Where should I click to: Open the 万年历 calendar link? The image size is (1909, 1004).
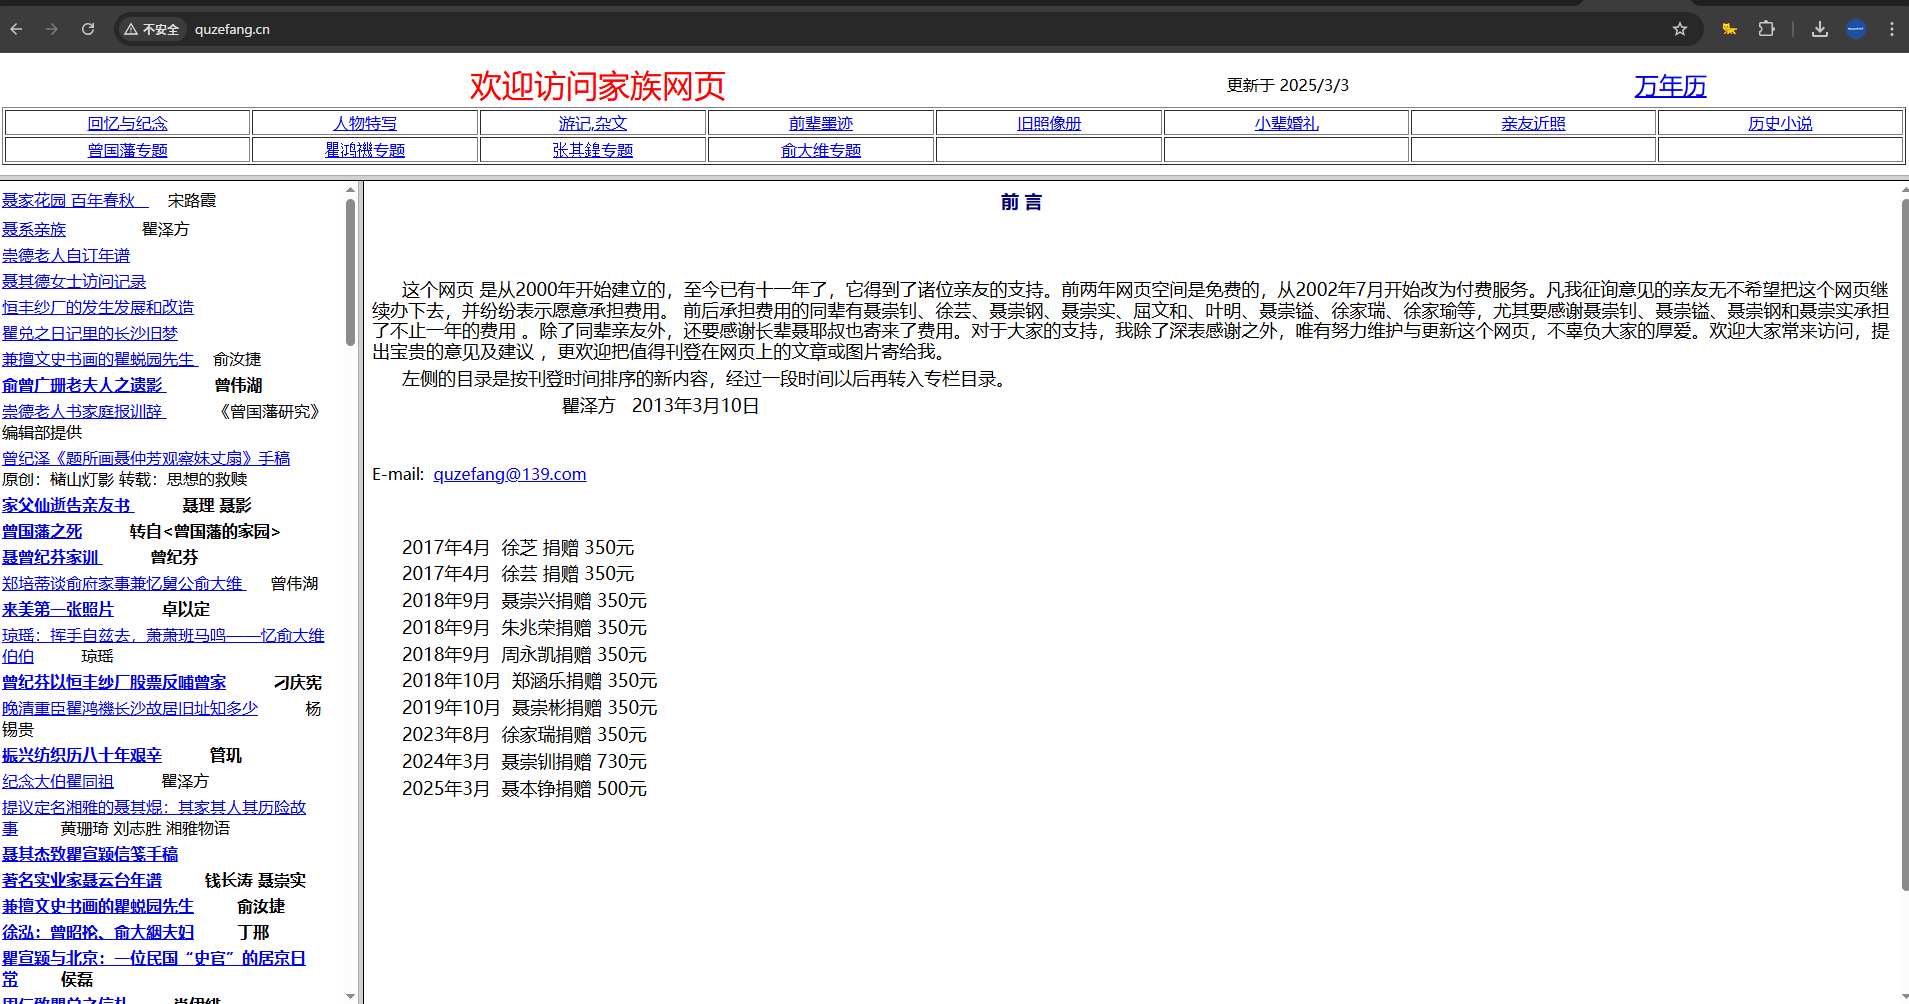pos(1670,87)
